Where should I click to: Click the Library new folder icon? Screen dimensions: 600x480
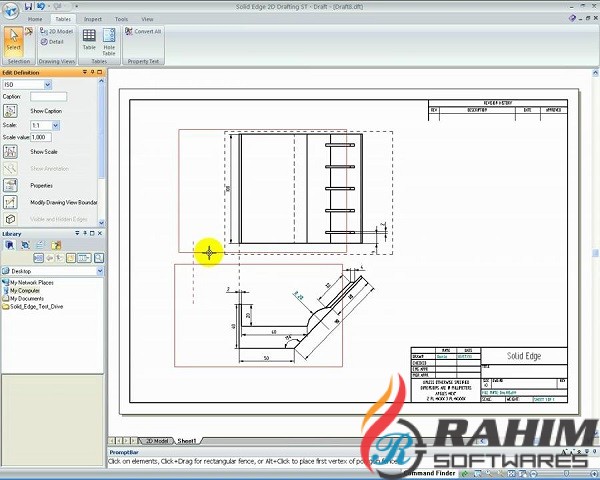[71, 258]
